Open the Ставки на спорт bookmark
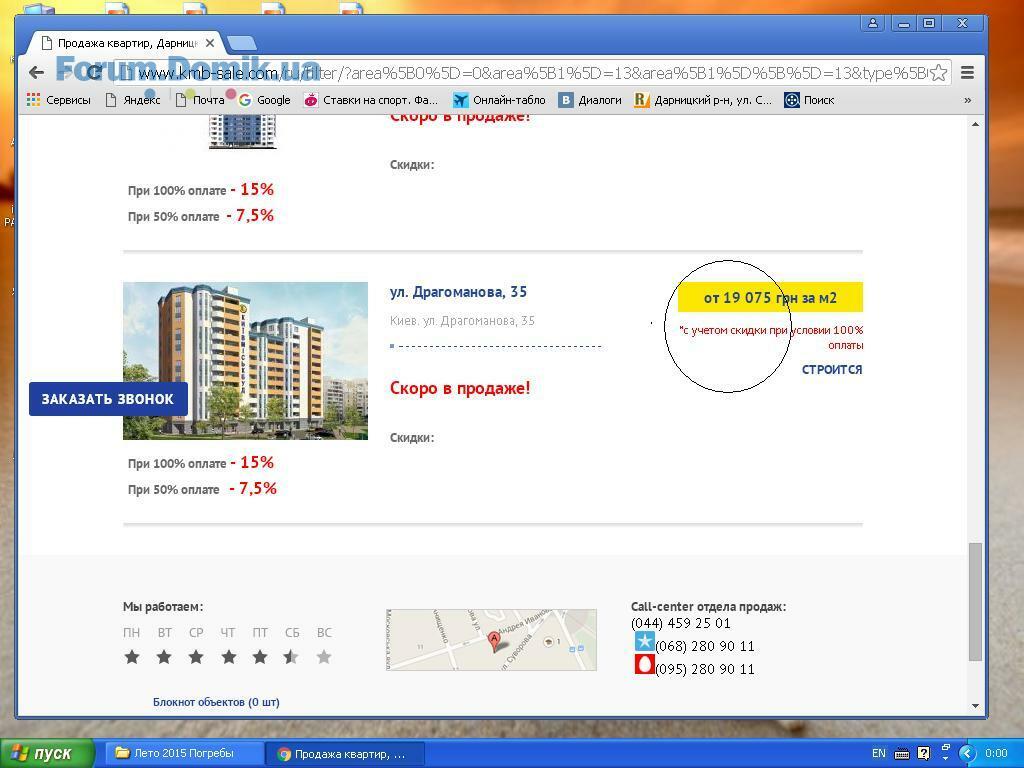The image size is (1024, 768). 370,100
